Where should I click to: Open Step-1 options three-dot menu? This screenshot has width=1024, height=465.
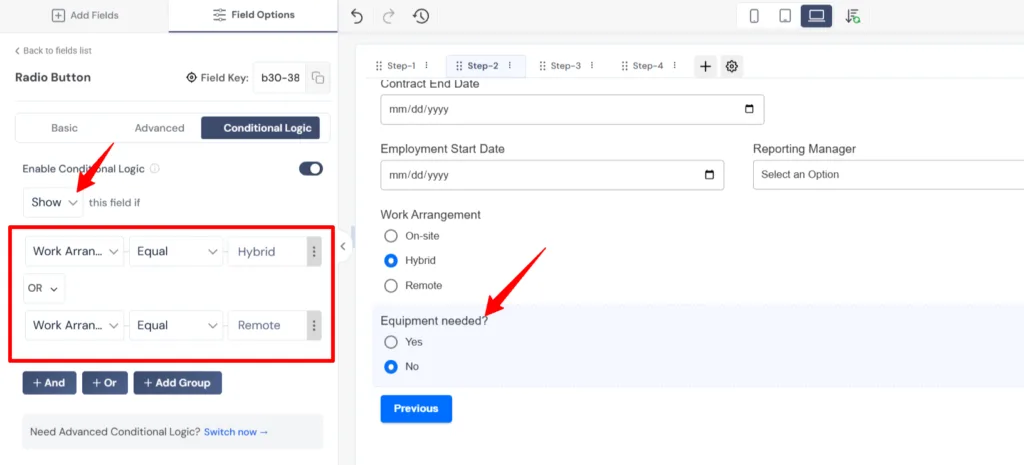pyautogui.click(x=426, y=65)
